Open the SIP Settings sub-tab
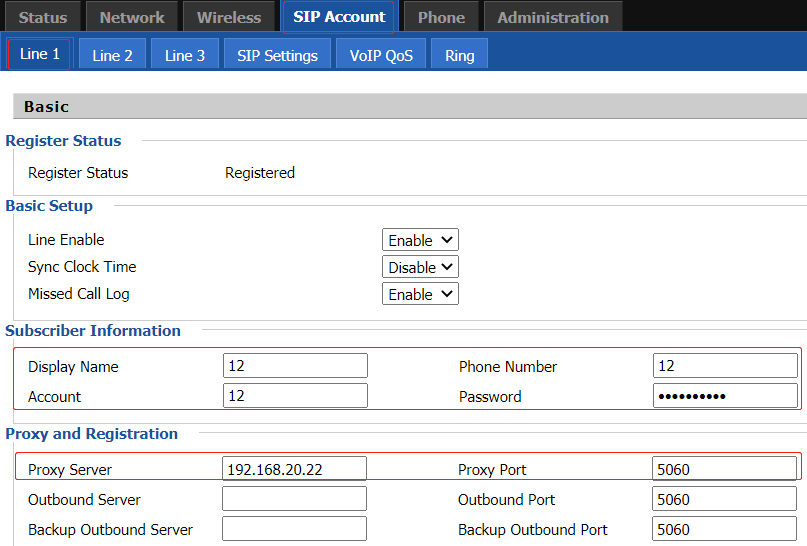This screenshot has width=807, height=546. pos(277,55)
